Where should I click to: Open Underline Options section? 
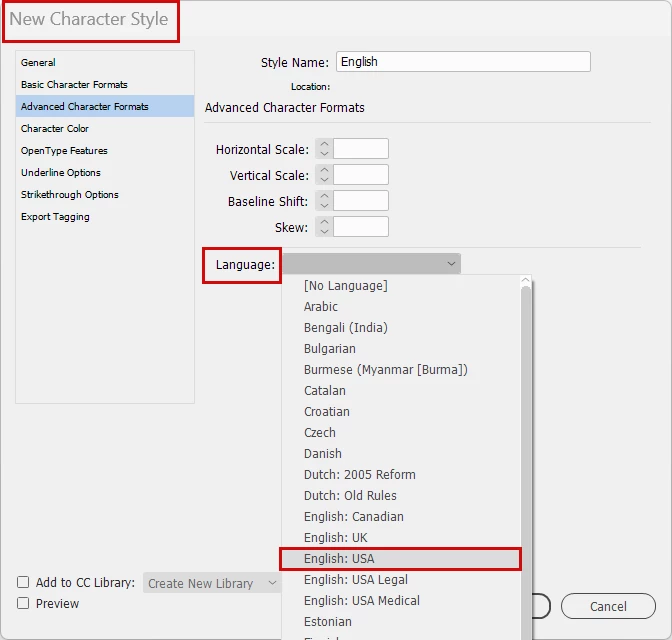(x=105, y=172)
